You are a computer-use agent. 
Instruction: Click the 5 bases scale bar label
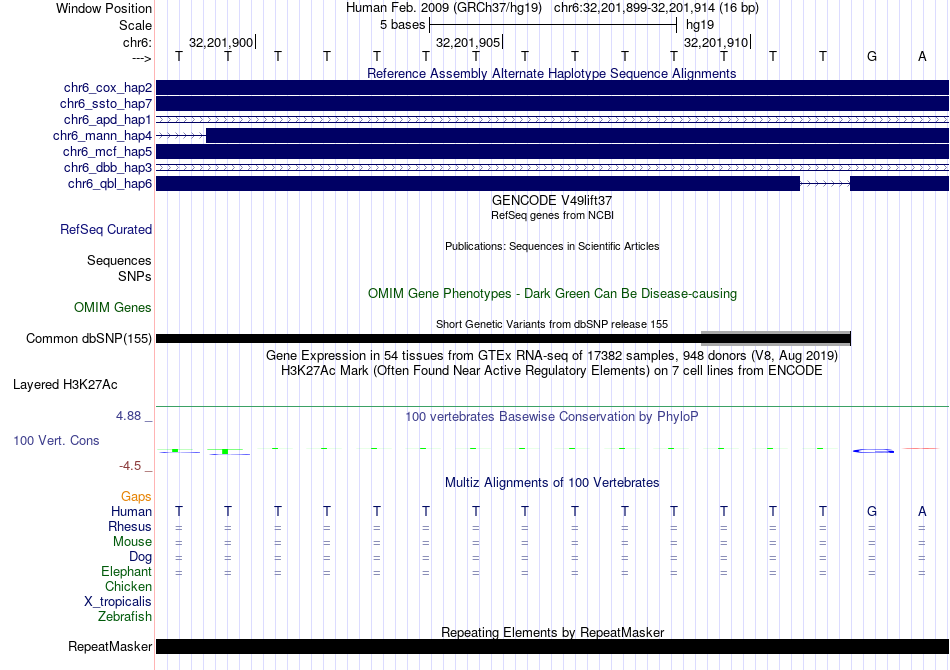[x=403, y=25]
